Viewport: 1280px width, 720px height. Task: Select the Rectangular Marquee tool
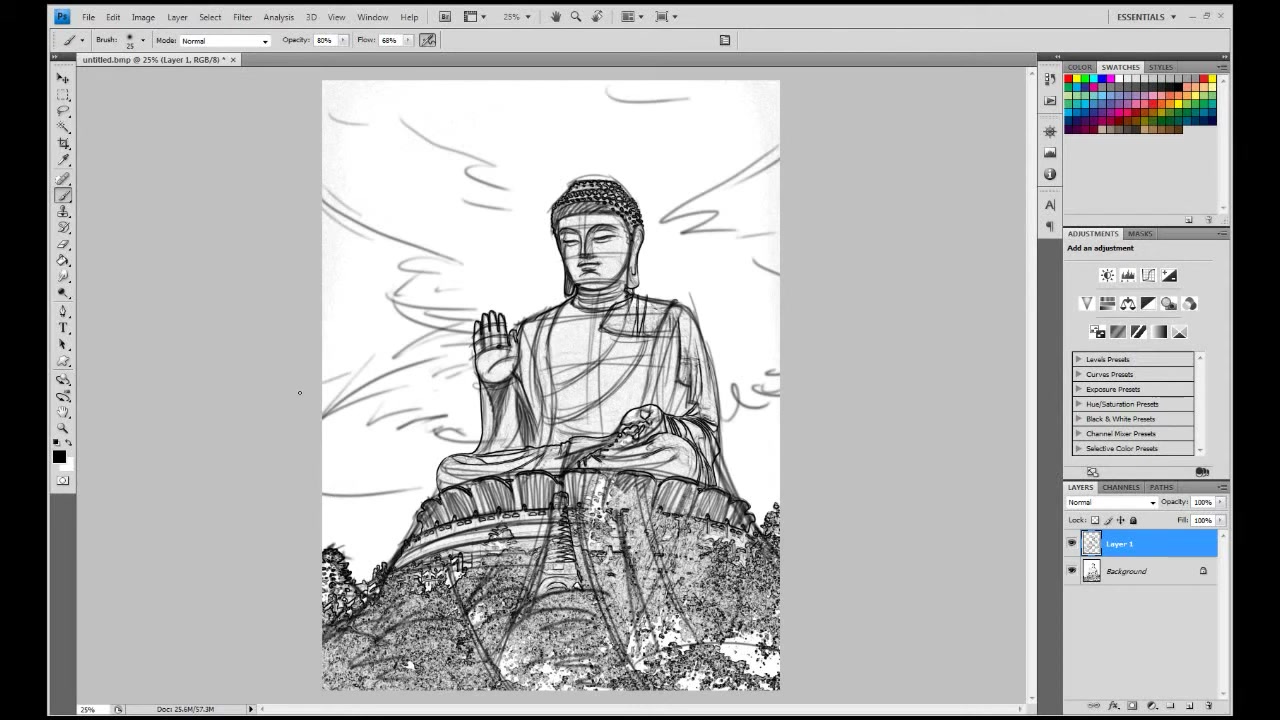63,95
